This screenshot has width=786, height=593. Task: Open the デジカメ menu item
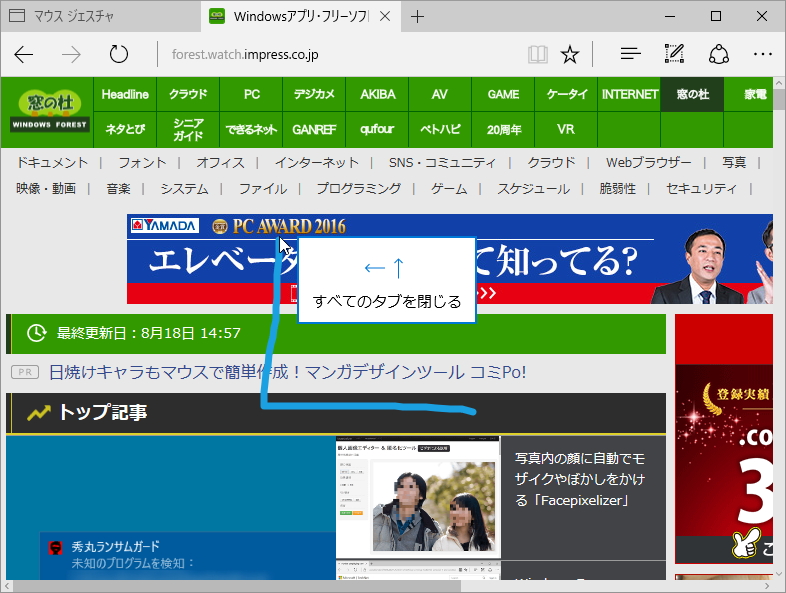point(314,94)
